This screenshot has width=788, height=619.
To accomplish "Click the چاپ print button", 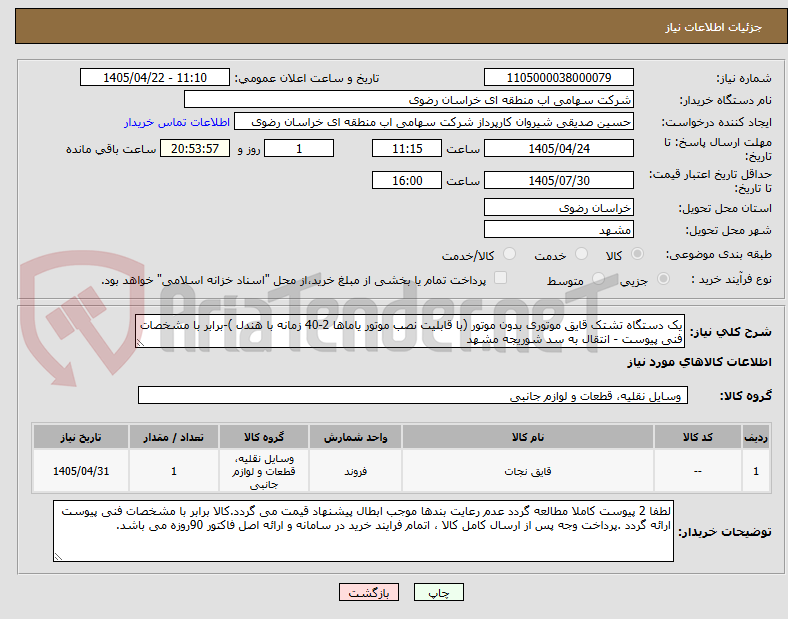I will (x=439, y=592).
